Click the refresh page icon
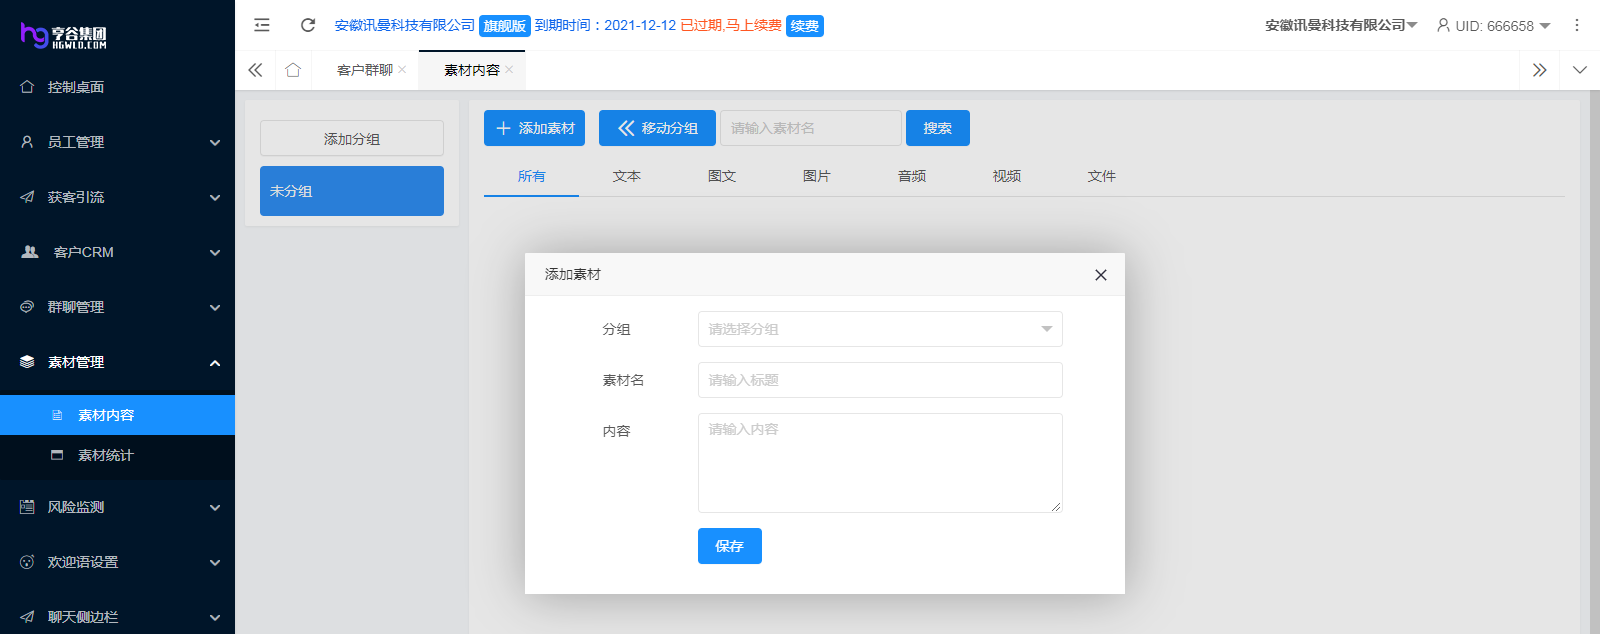 [308, 25]
